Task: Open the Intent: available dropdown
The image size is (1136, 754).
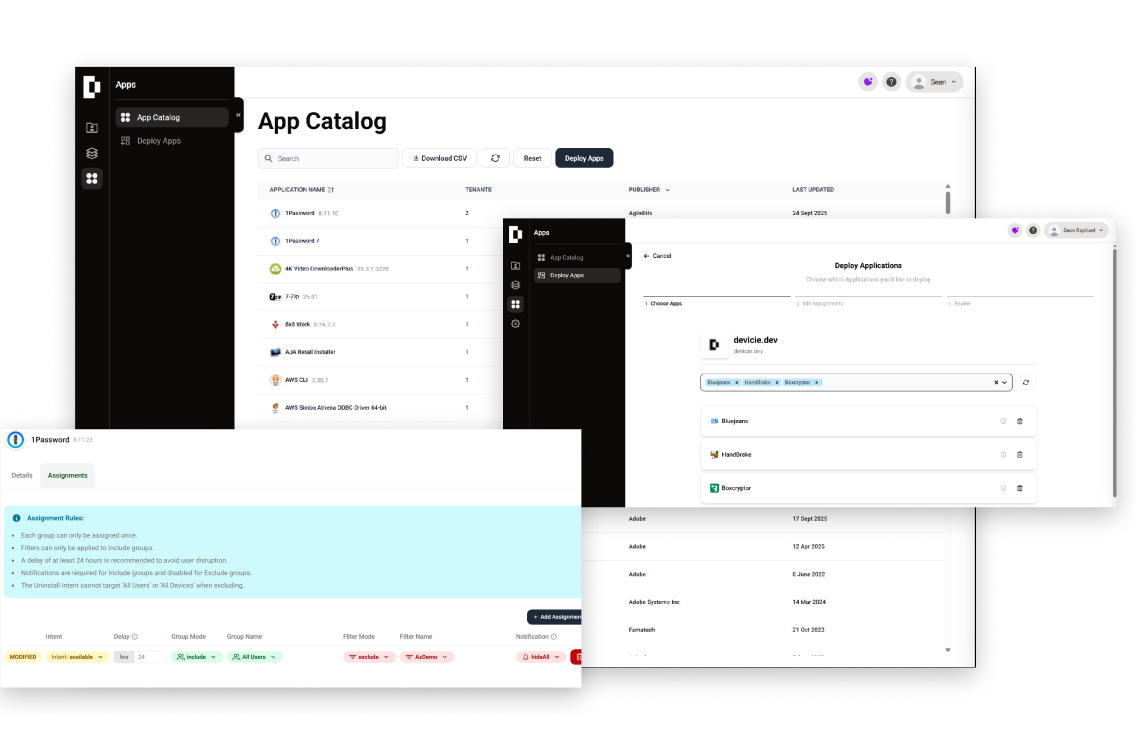Action: point(78,657)
